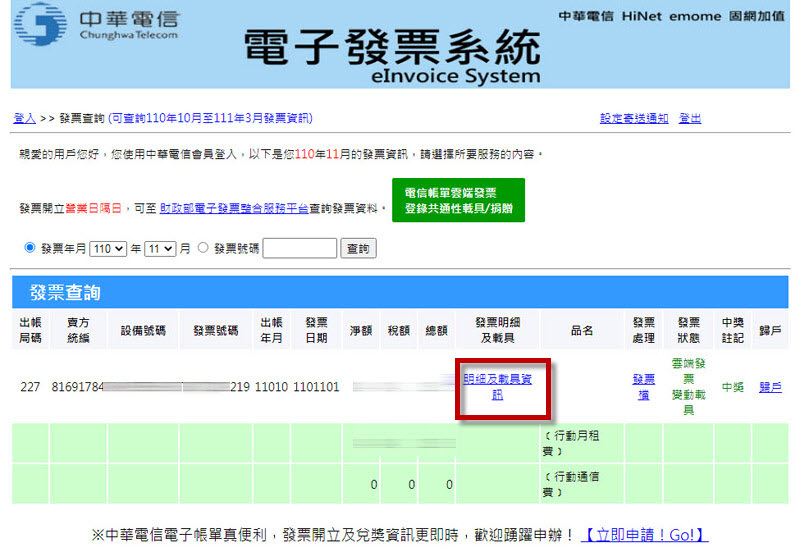Open the emome header link
Viewport: 800px width, 552px height.
pos(695,16)
